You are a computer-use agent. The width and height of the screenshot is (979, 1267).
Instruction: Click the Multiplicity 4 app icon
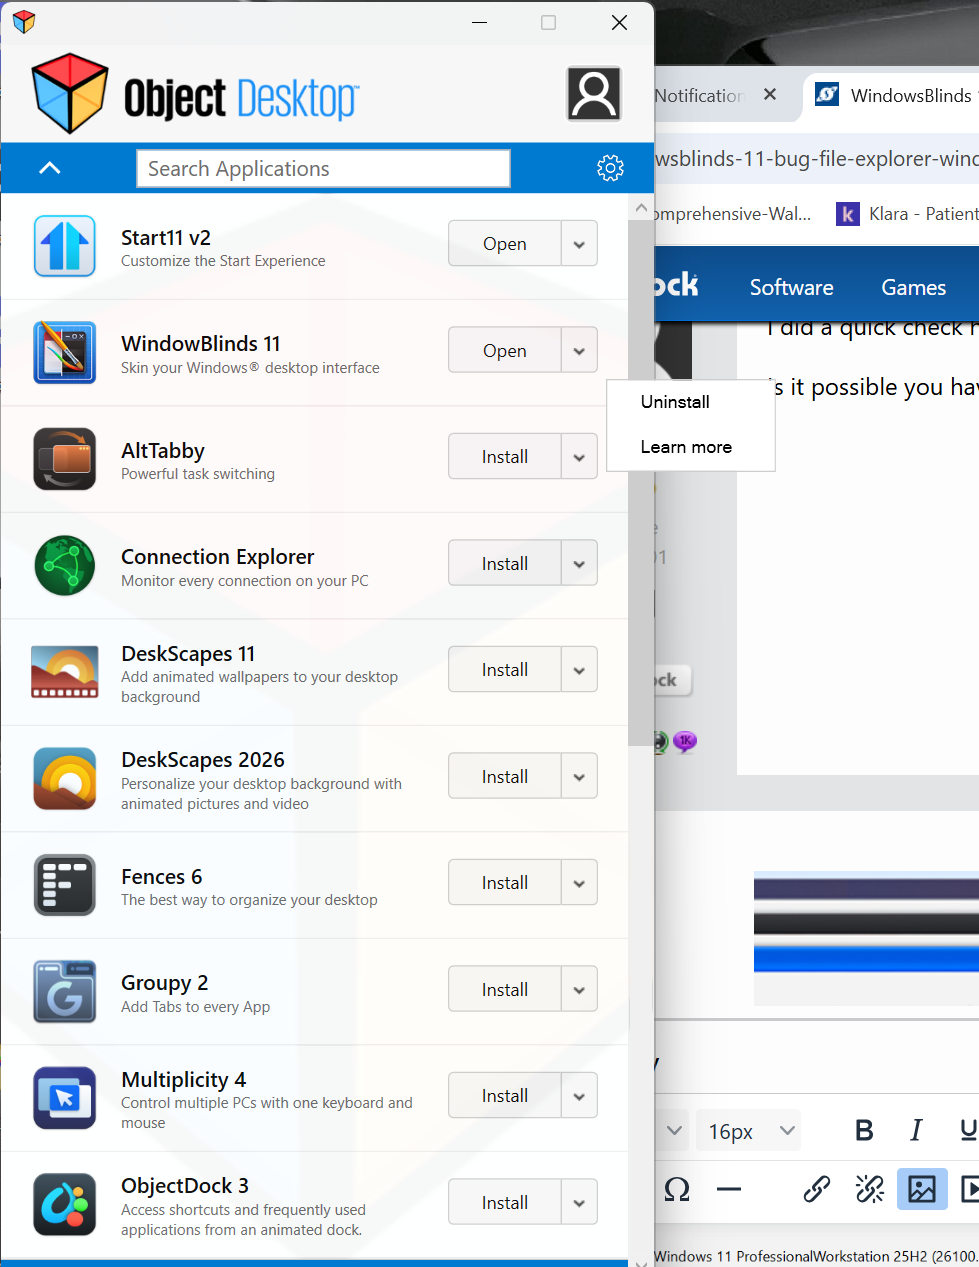tap(65, 1097)
